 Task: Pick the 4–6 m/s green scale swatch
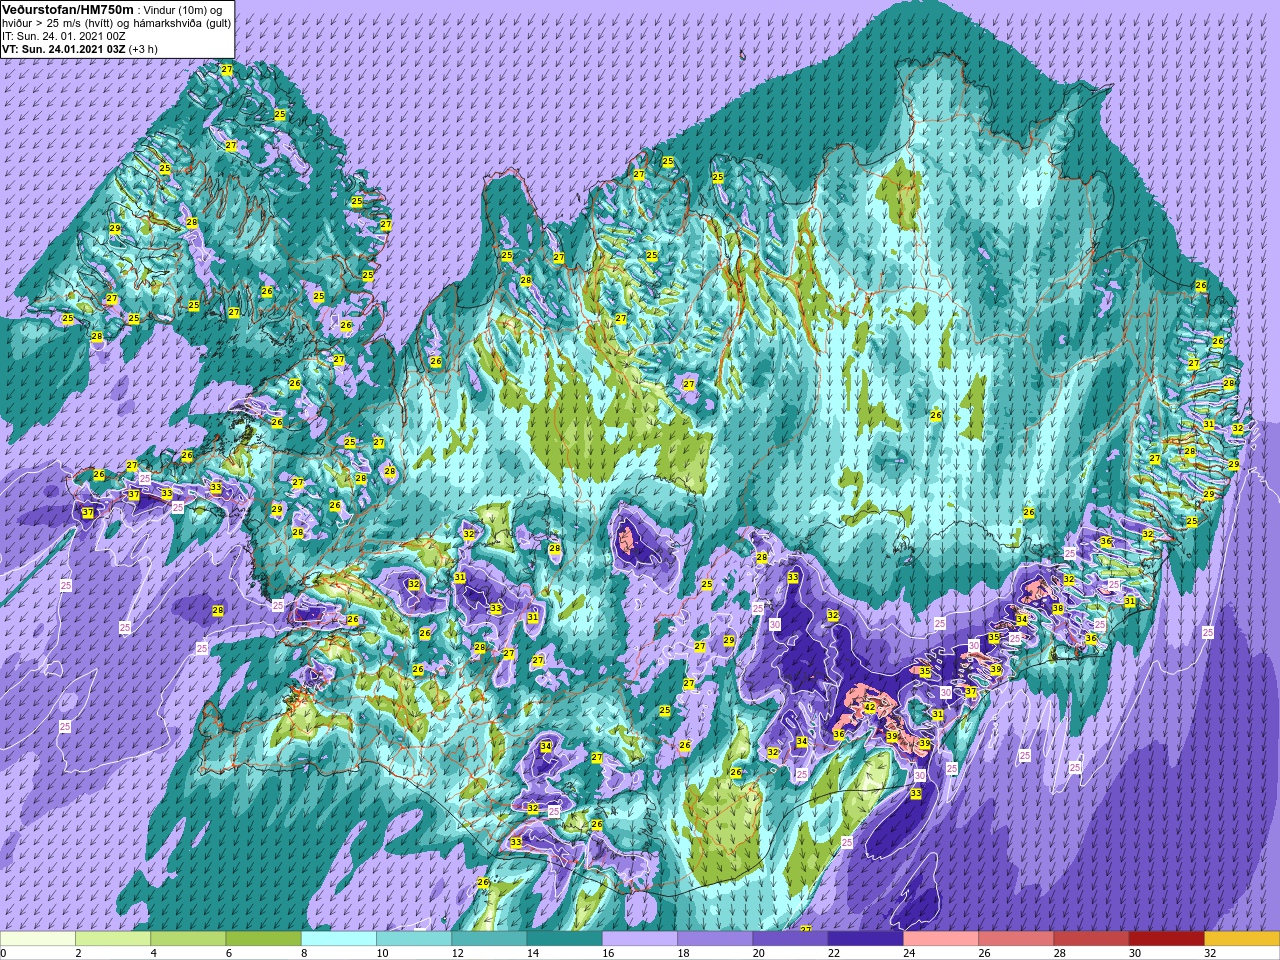[x=188, y=939]
